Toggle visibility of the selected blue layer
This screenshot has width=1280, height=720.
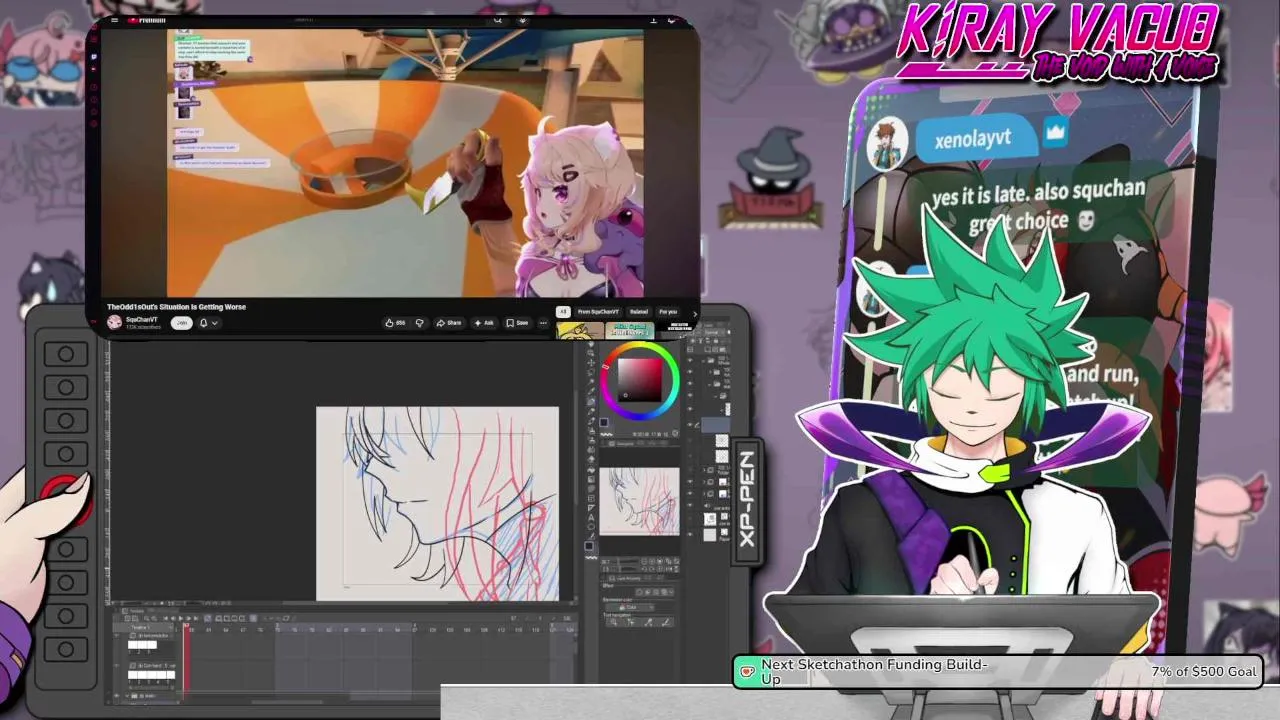click(x=690, y=425)
